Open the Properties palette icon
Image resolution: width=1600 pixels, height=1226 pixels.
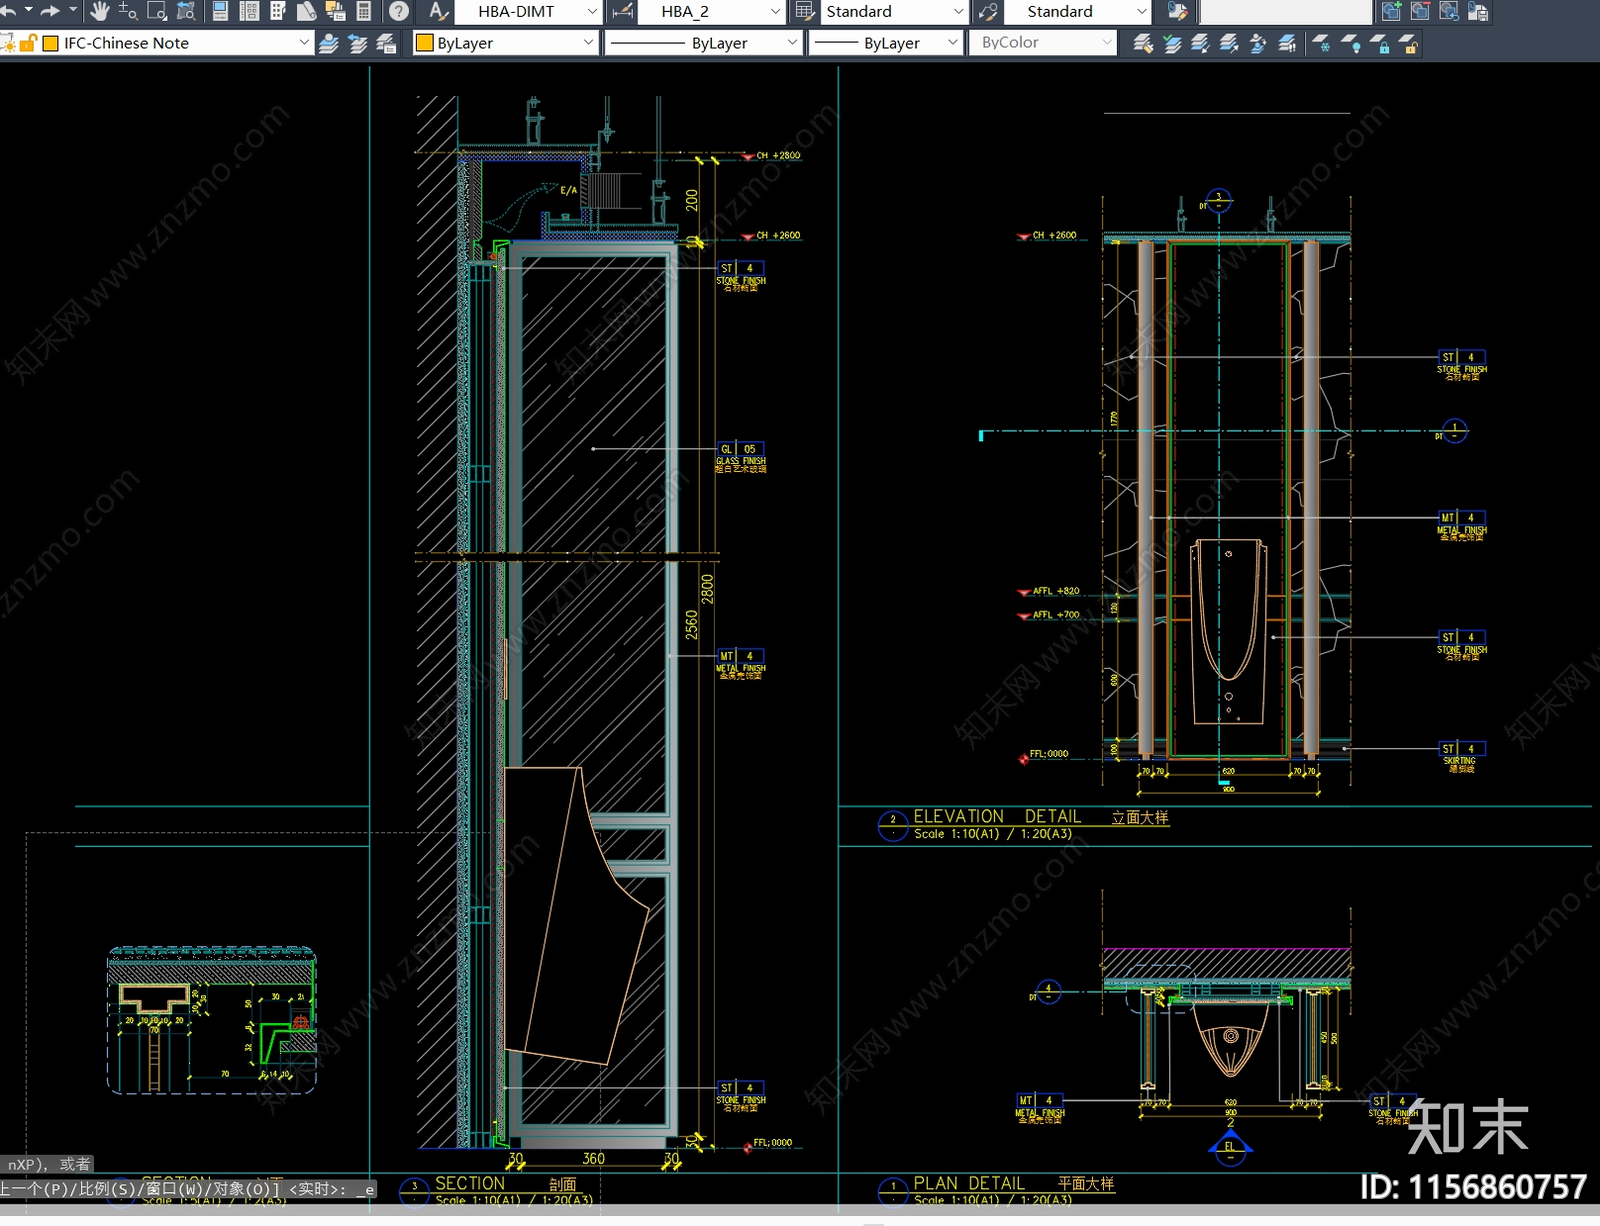click(x=221, y=11)
